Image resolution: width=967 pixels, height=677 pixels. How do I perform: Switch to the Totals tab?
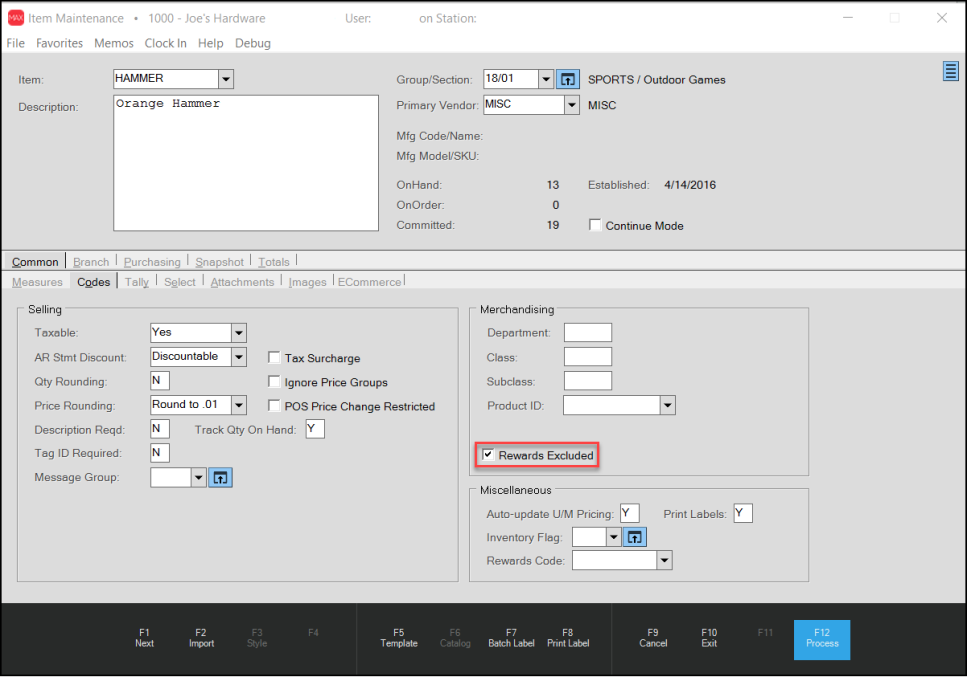(273, 262)
